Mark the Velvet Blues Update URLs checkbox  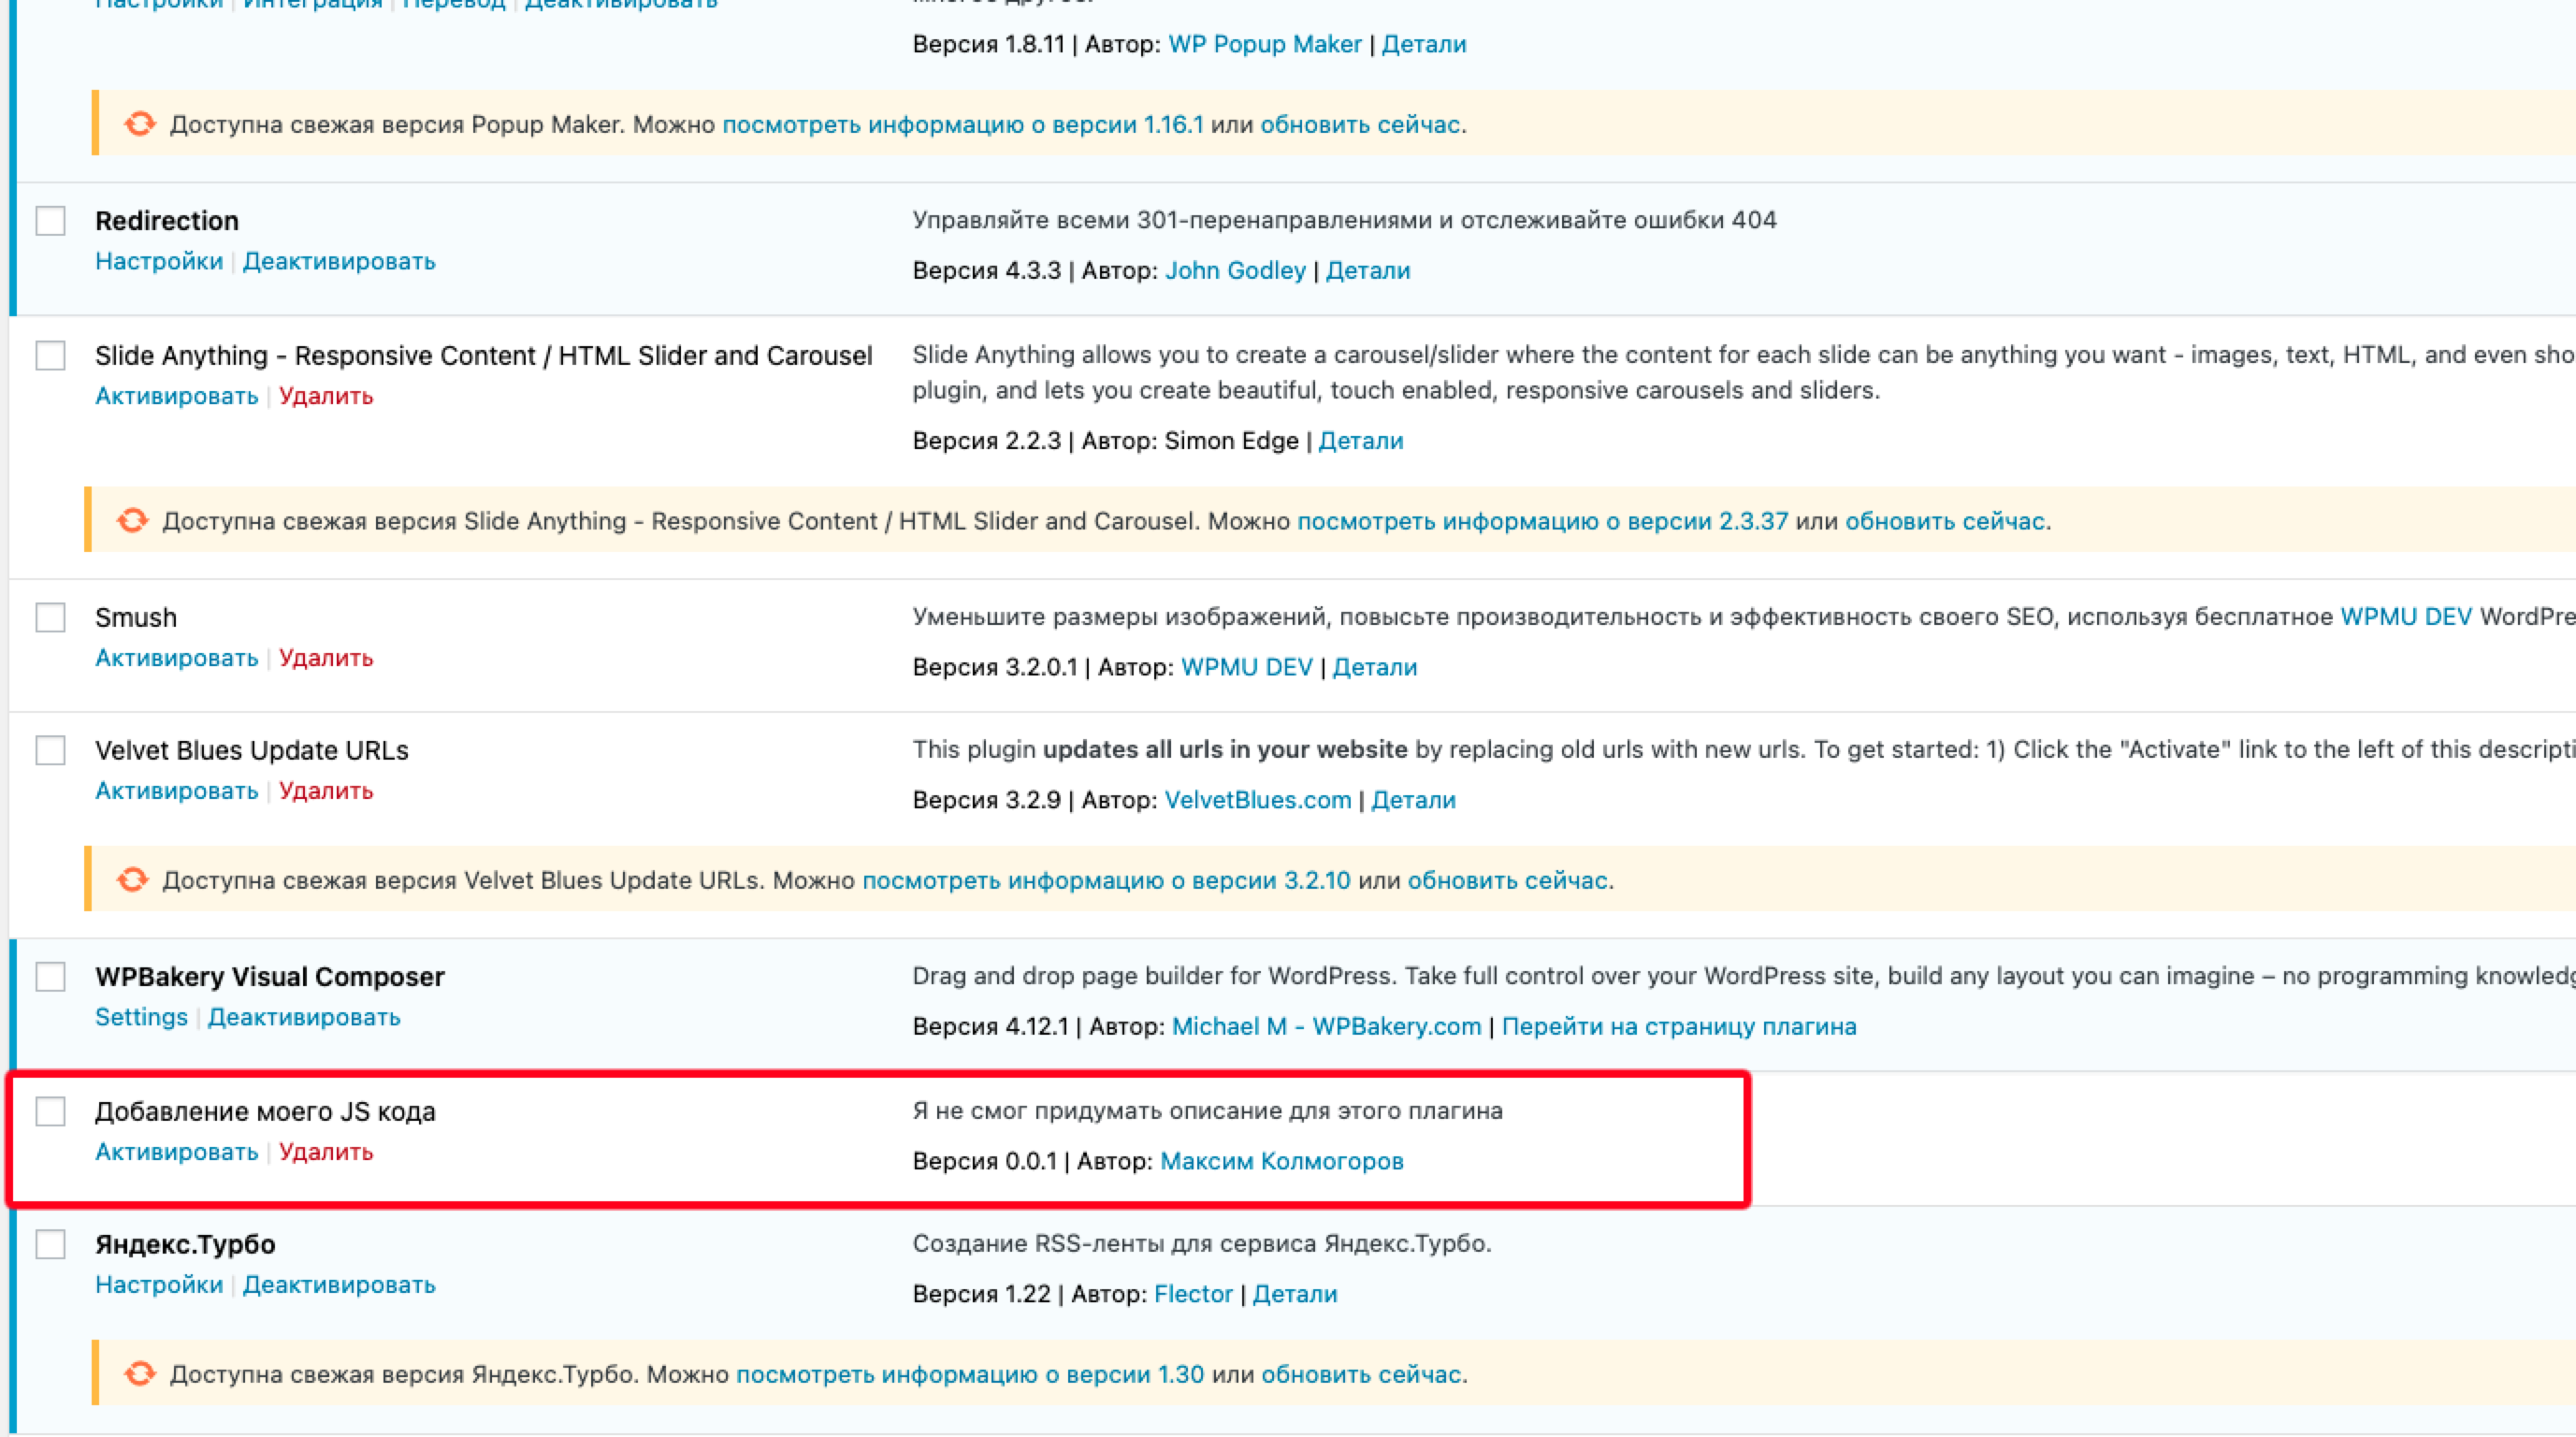pos(51,750)
